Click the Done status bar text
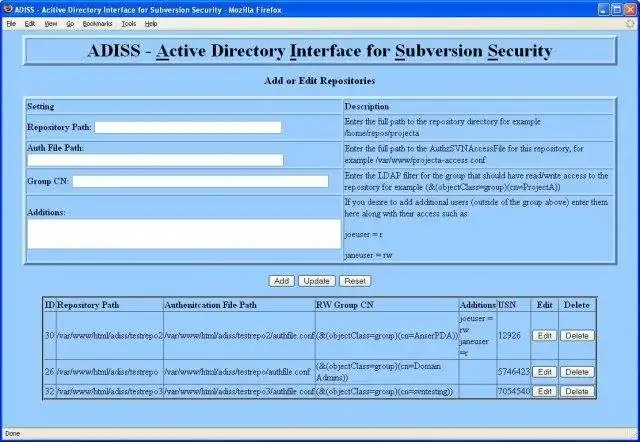 click(12, 433)
